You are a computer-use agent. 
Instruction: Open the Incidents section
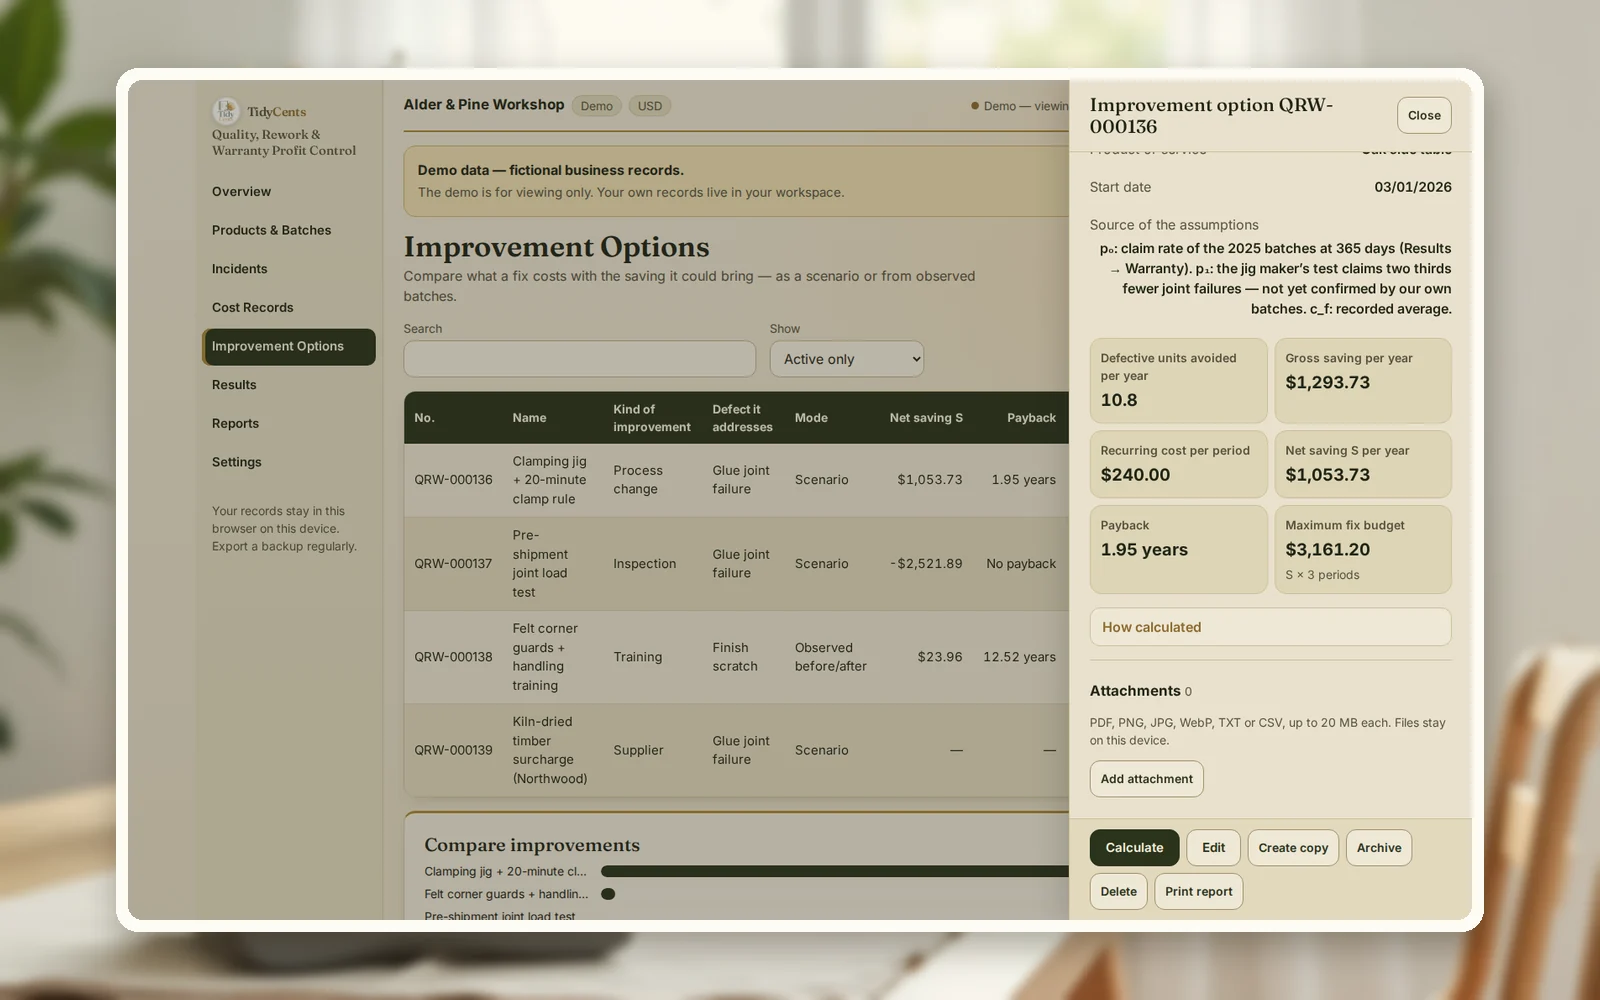point(239,269)
